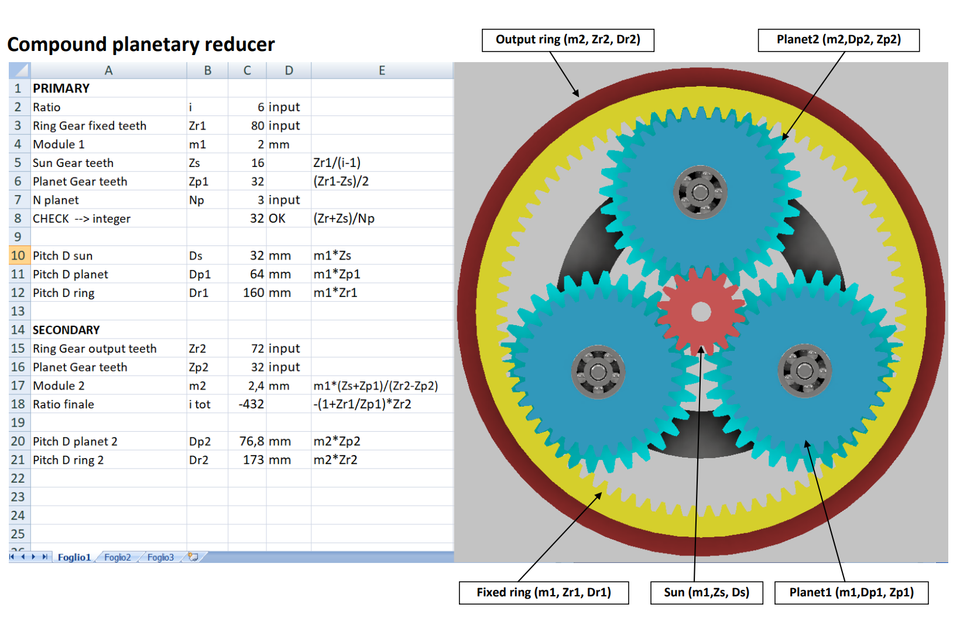
Task: Click the next-sheet navigation arrow icon
Action: pos(33,557)
